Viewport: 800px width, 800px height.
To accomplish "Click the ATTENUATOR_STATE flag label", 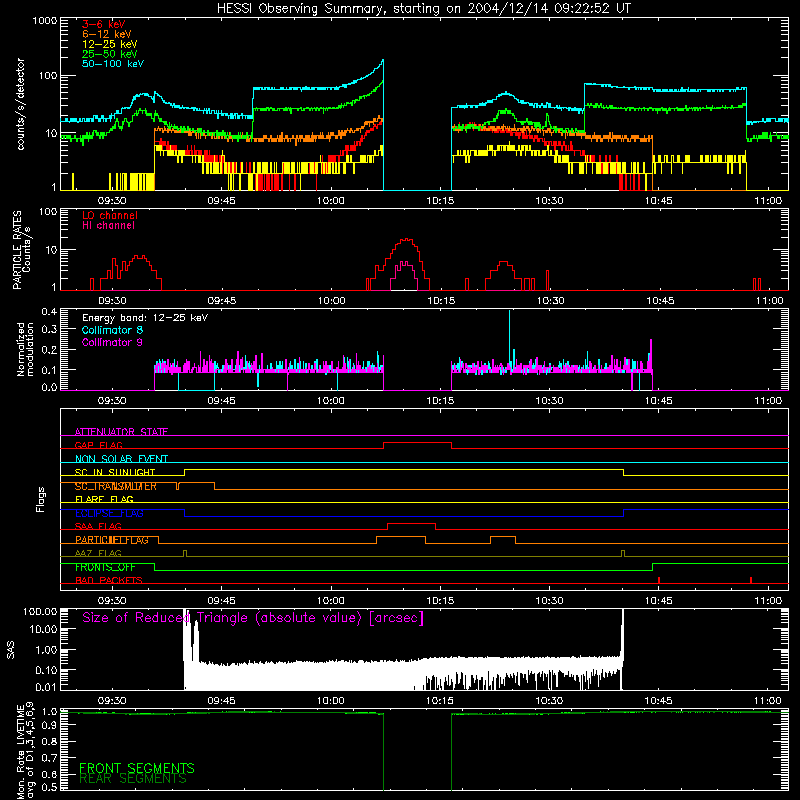I will pos(121,432).
